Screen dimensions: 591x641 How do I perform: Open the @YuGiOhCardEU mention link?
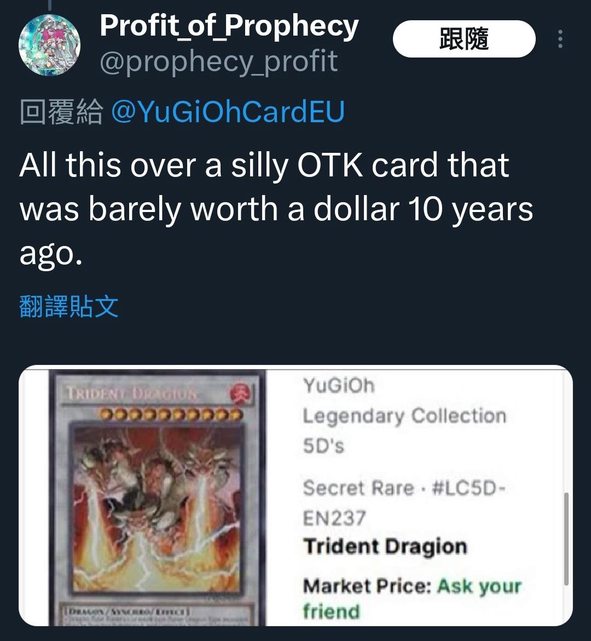click(228, 112)
